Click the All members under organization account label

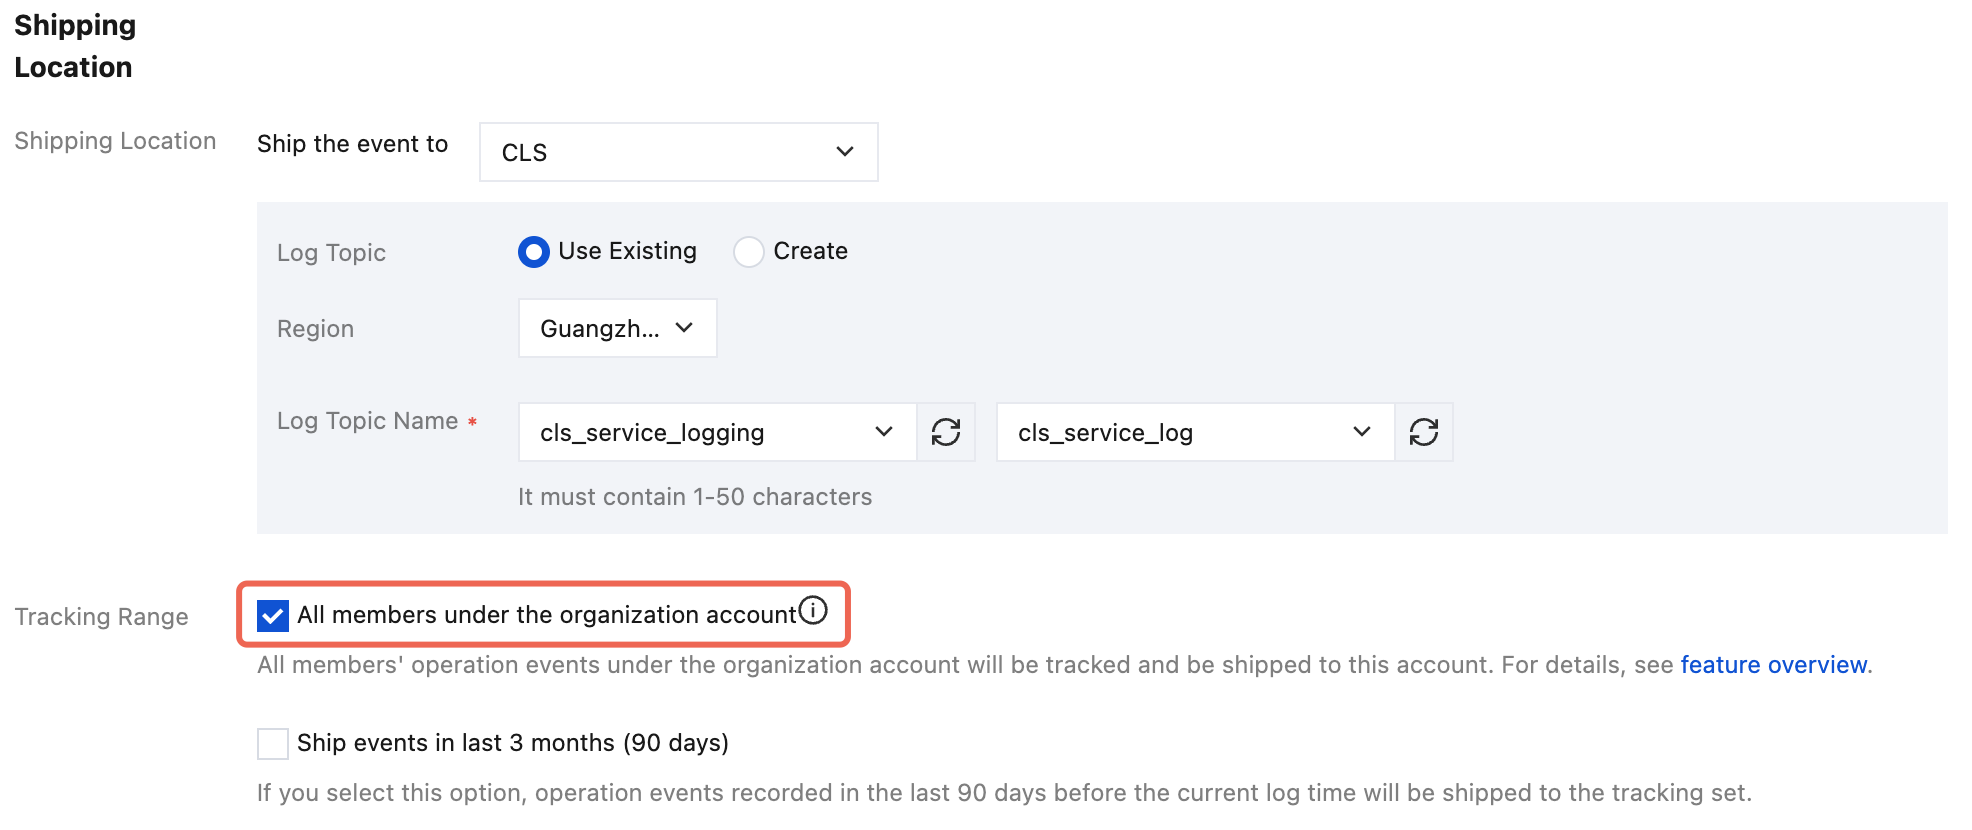pyautogui.click(x=546, y=615)
